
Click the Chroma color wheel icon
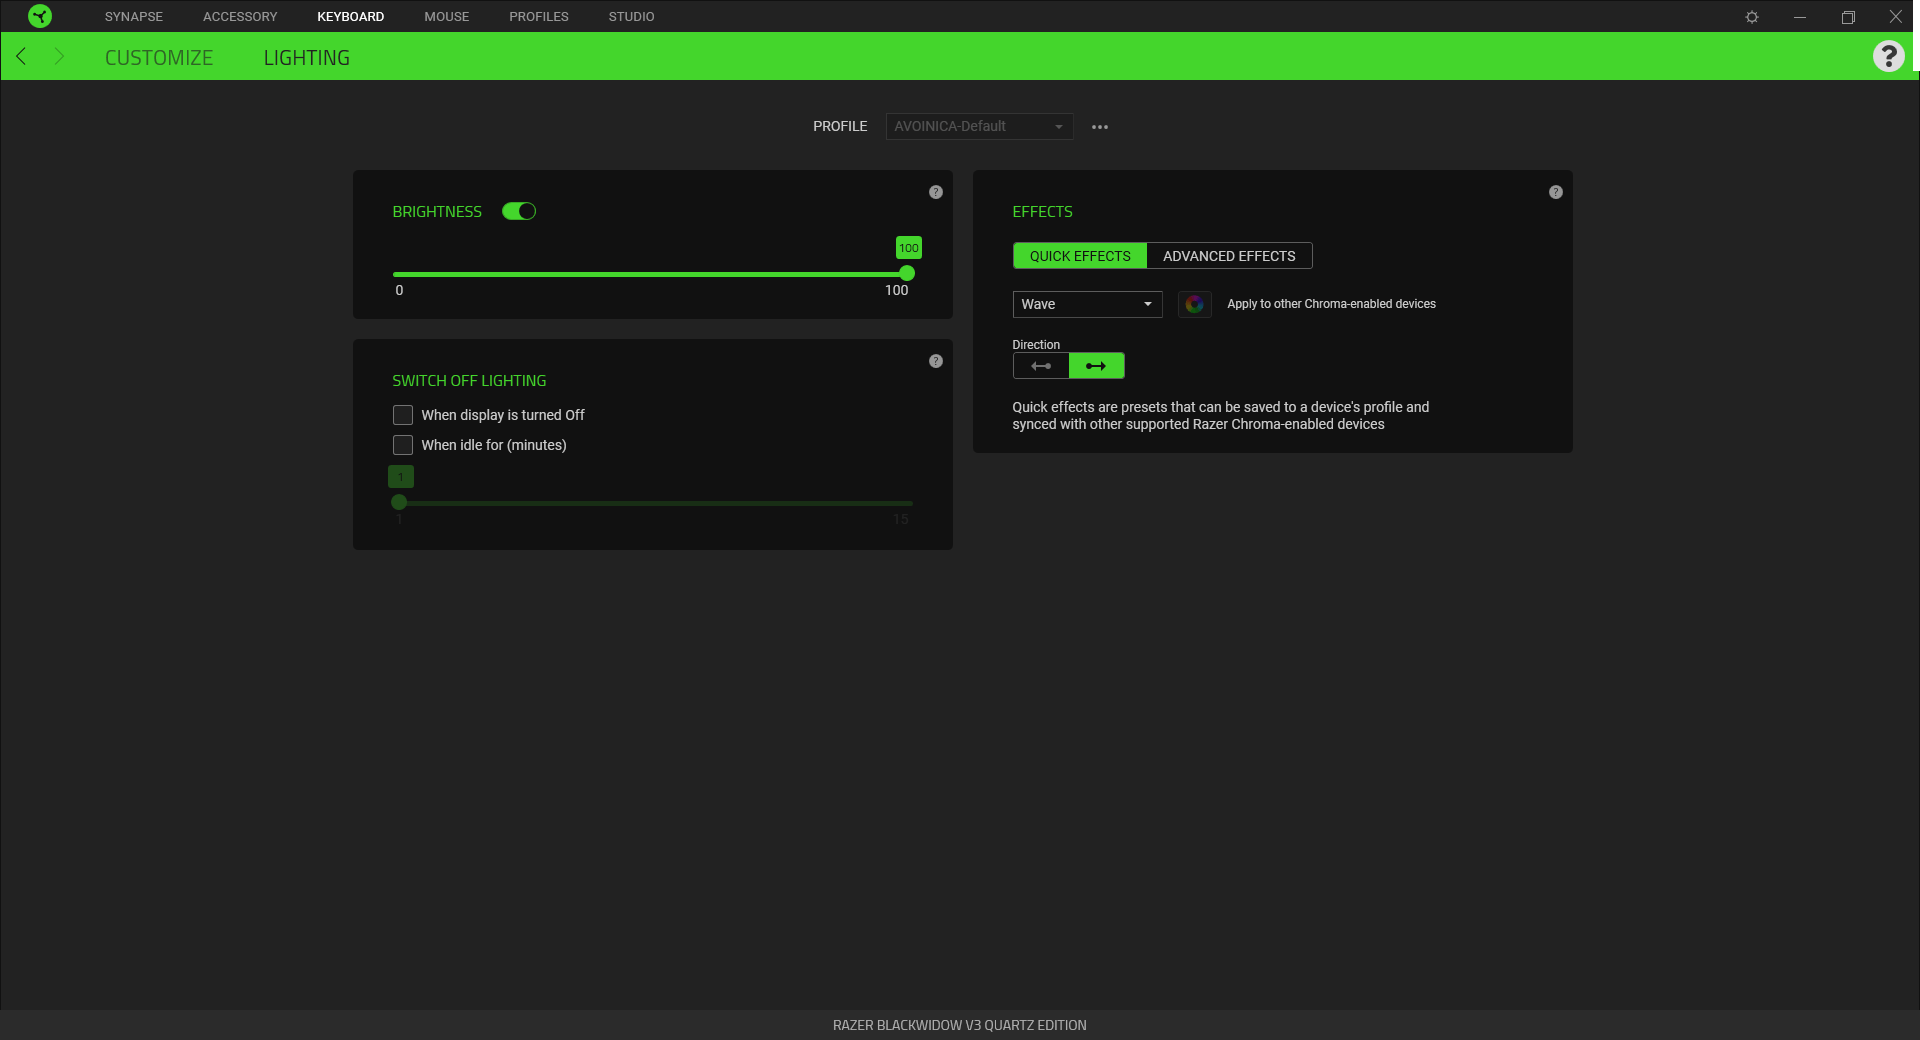(1194, 304)
